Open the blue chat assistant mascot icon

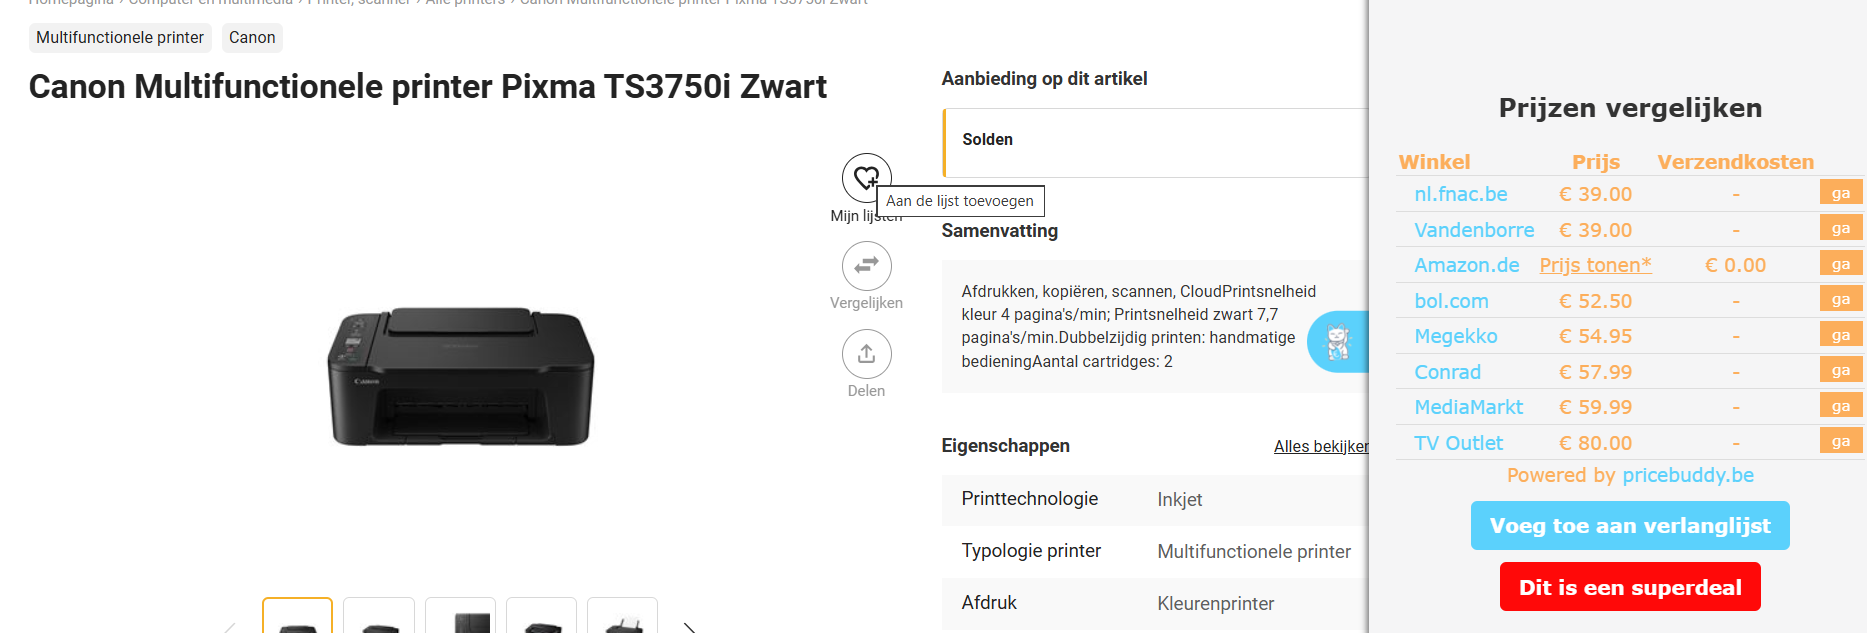[x=1340, y=341]
